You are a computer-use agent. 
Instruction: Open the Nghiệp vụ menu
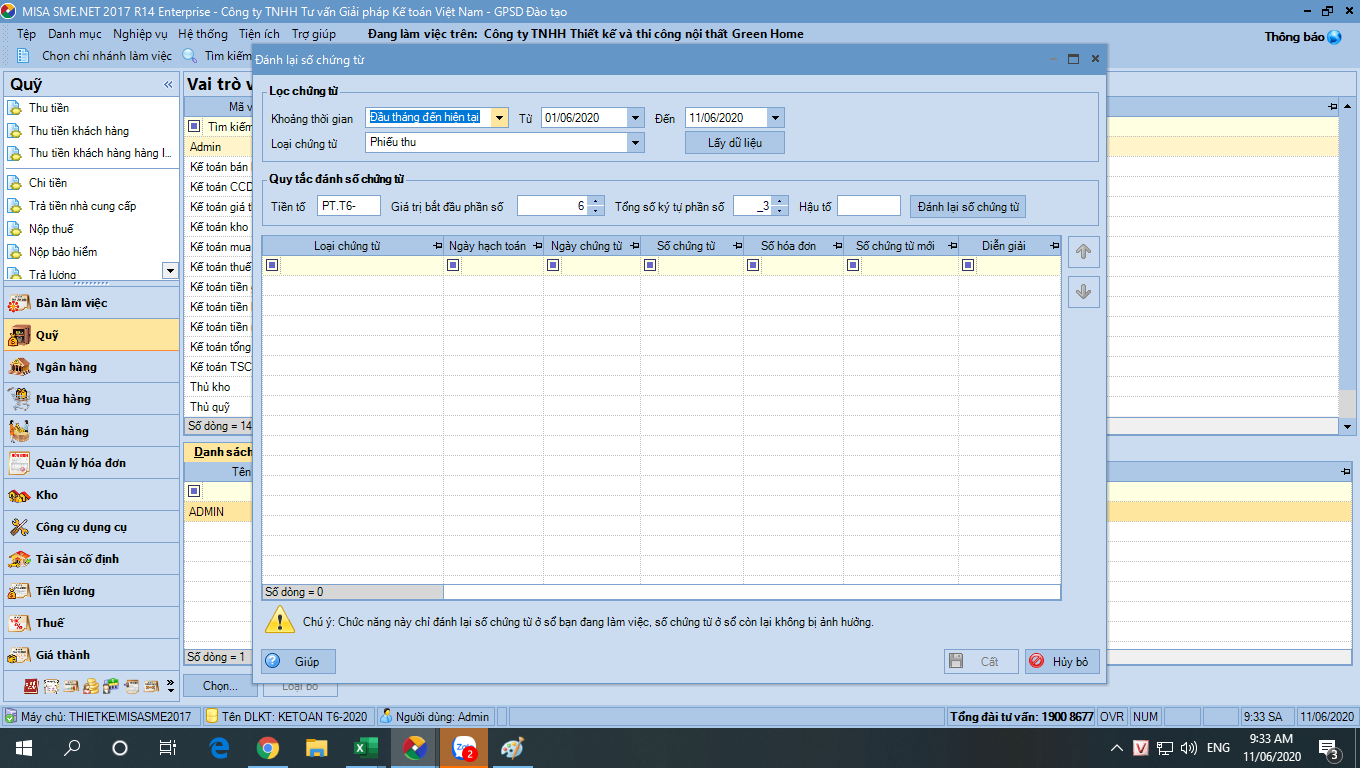coord(140,34)
